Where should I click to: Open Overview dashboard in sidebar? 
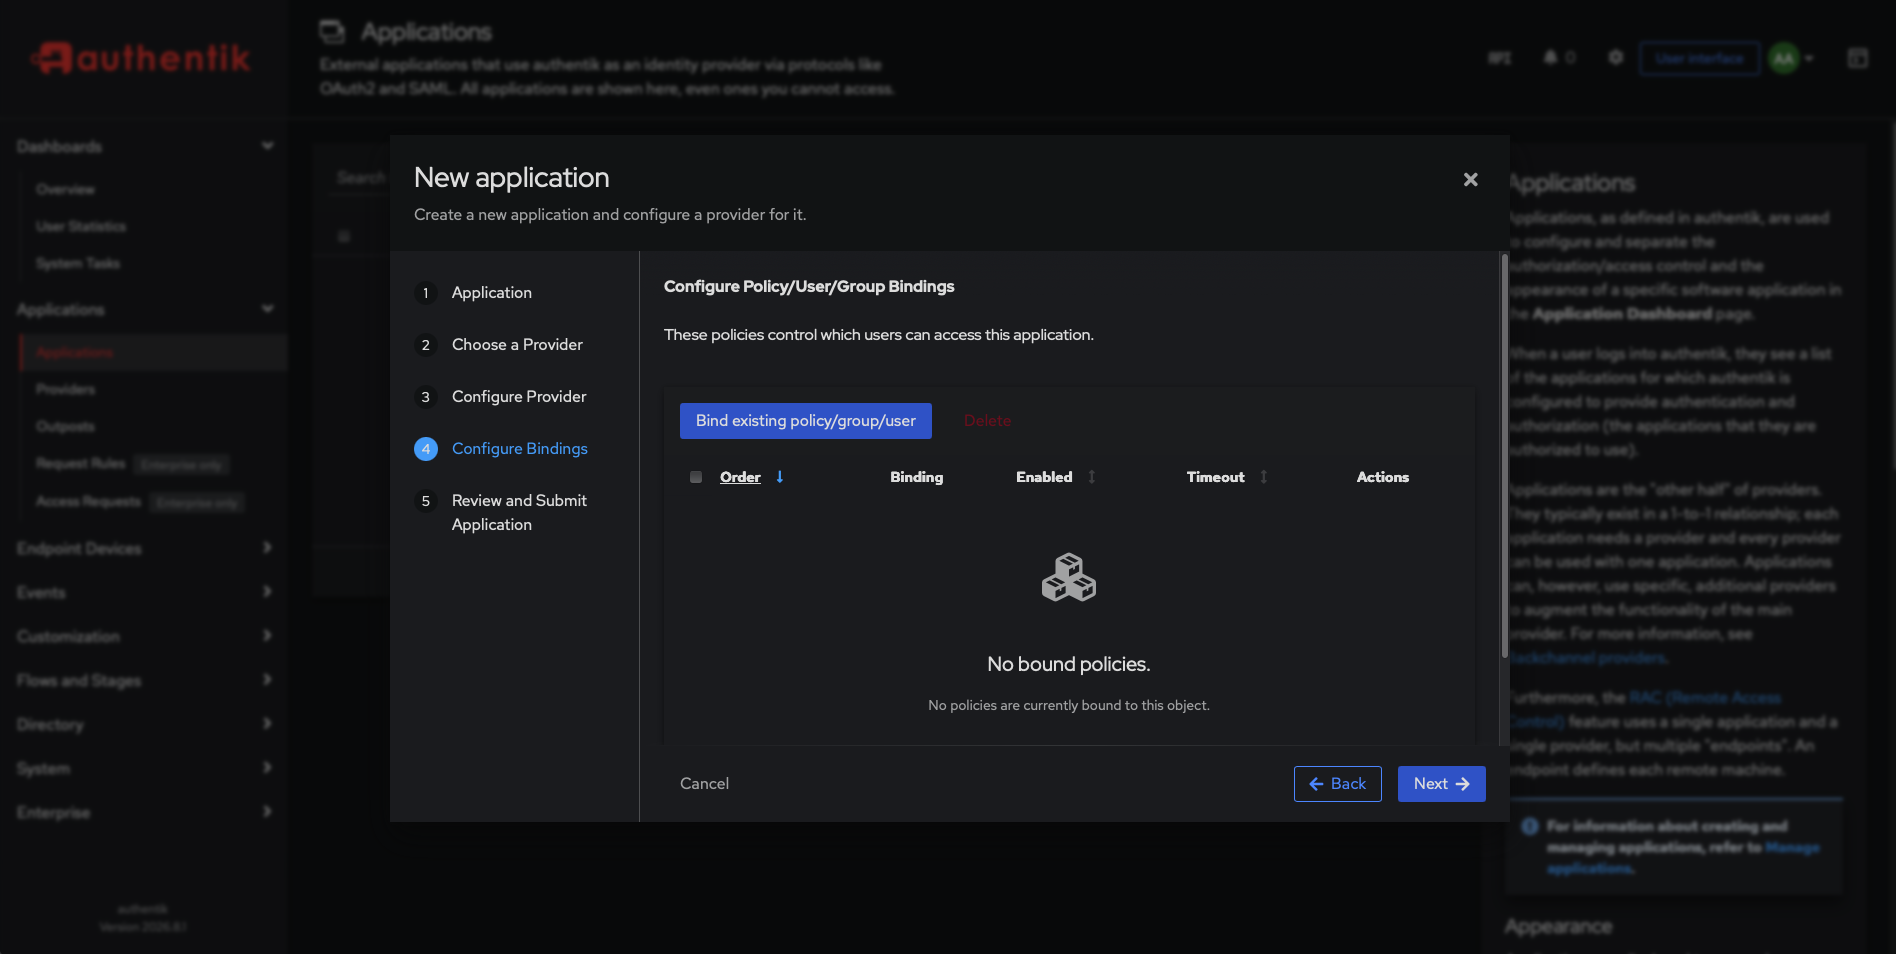(65, 189)
